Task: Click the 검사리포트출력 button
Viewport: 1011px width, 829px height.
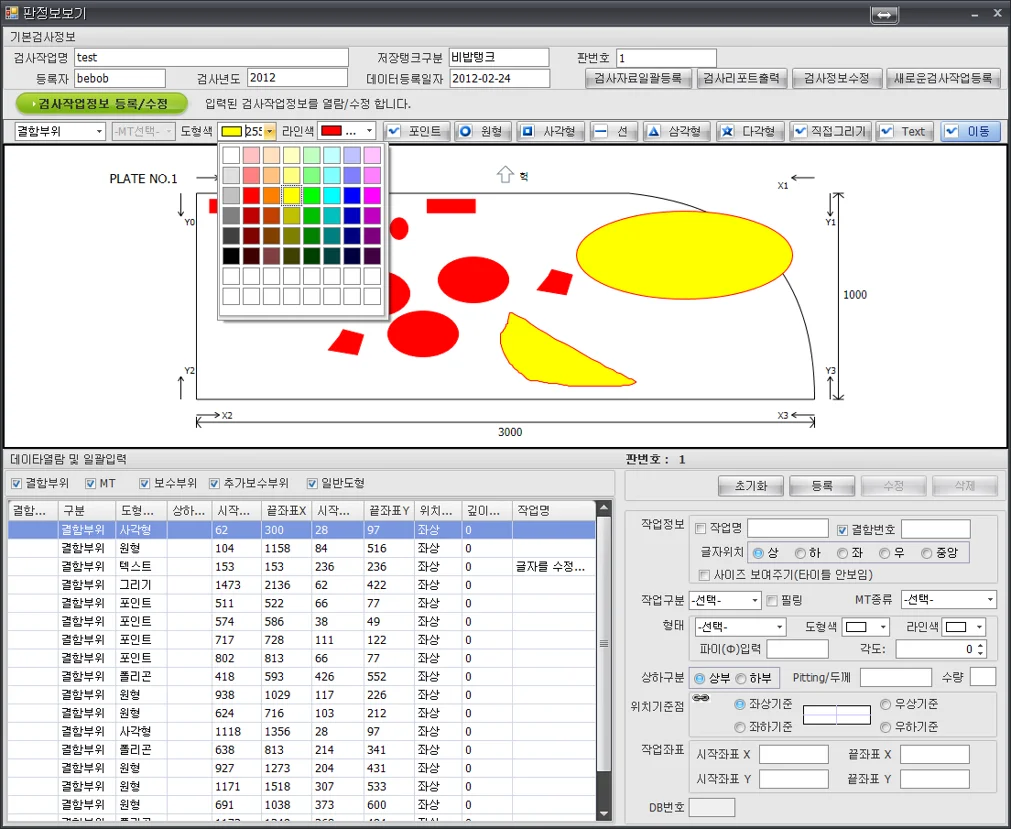Action: tap(741, 79)
